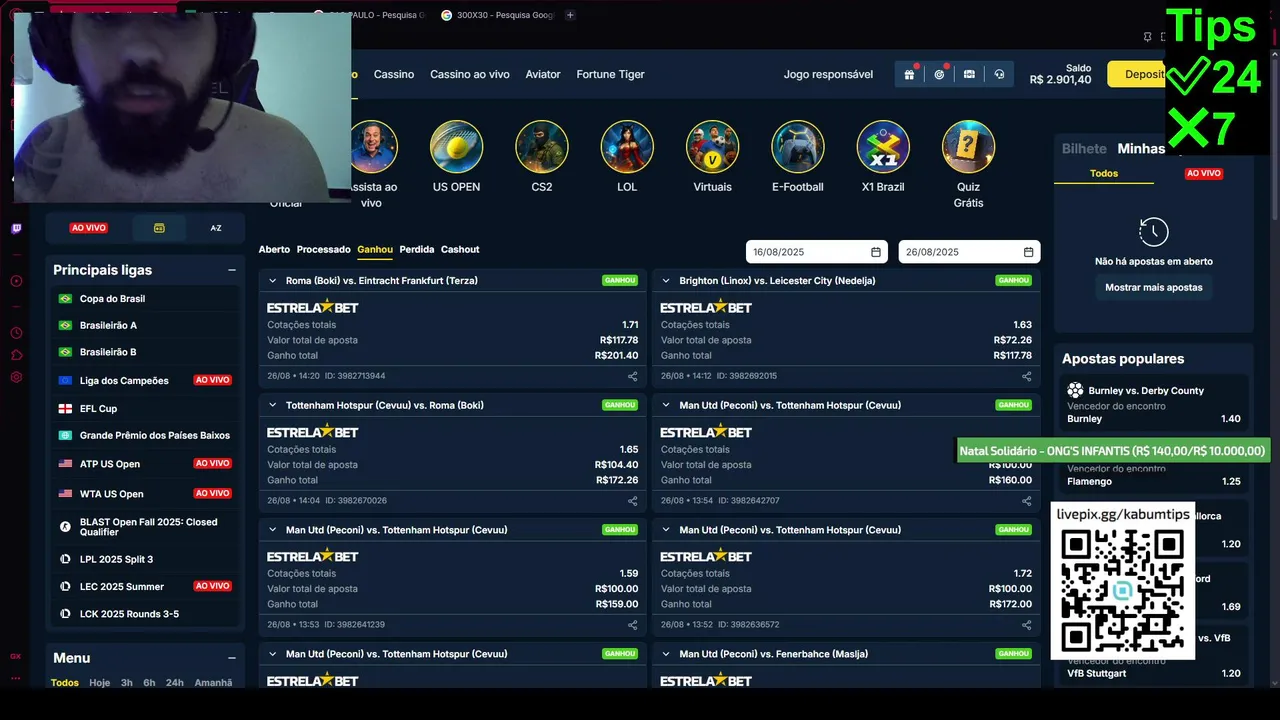Click the soccer ball icon on Burnley vs. Derby County
Viewport: 1280px width, 720px height.
pos(1075,390)
